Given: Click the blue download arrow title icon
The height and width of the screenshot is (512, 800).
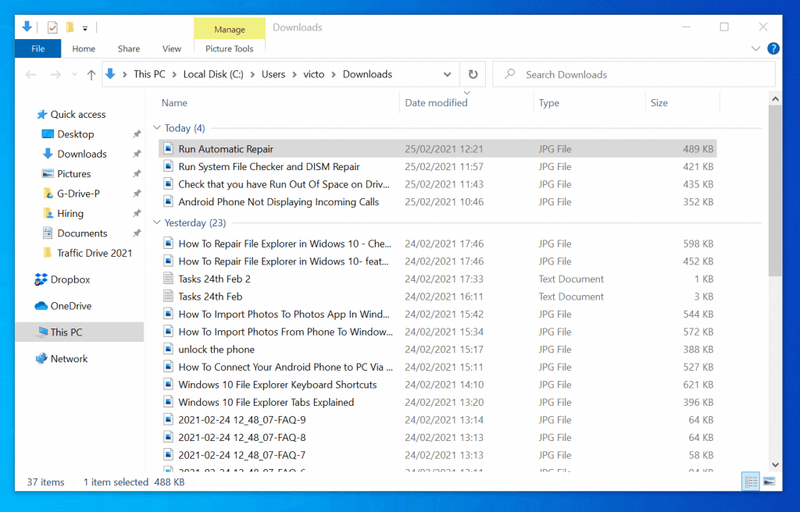Looking at the screenshot, I should click(x=27, y=27).
